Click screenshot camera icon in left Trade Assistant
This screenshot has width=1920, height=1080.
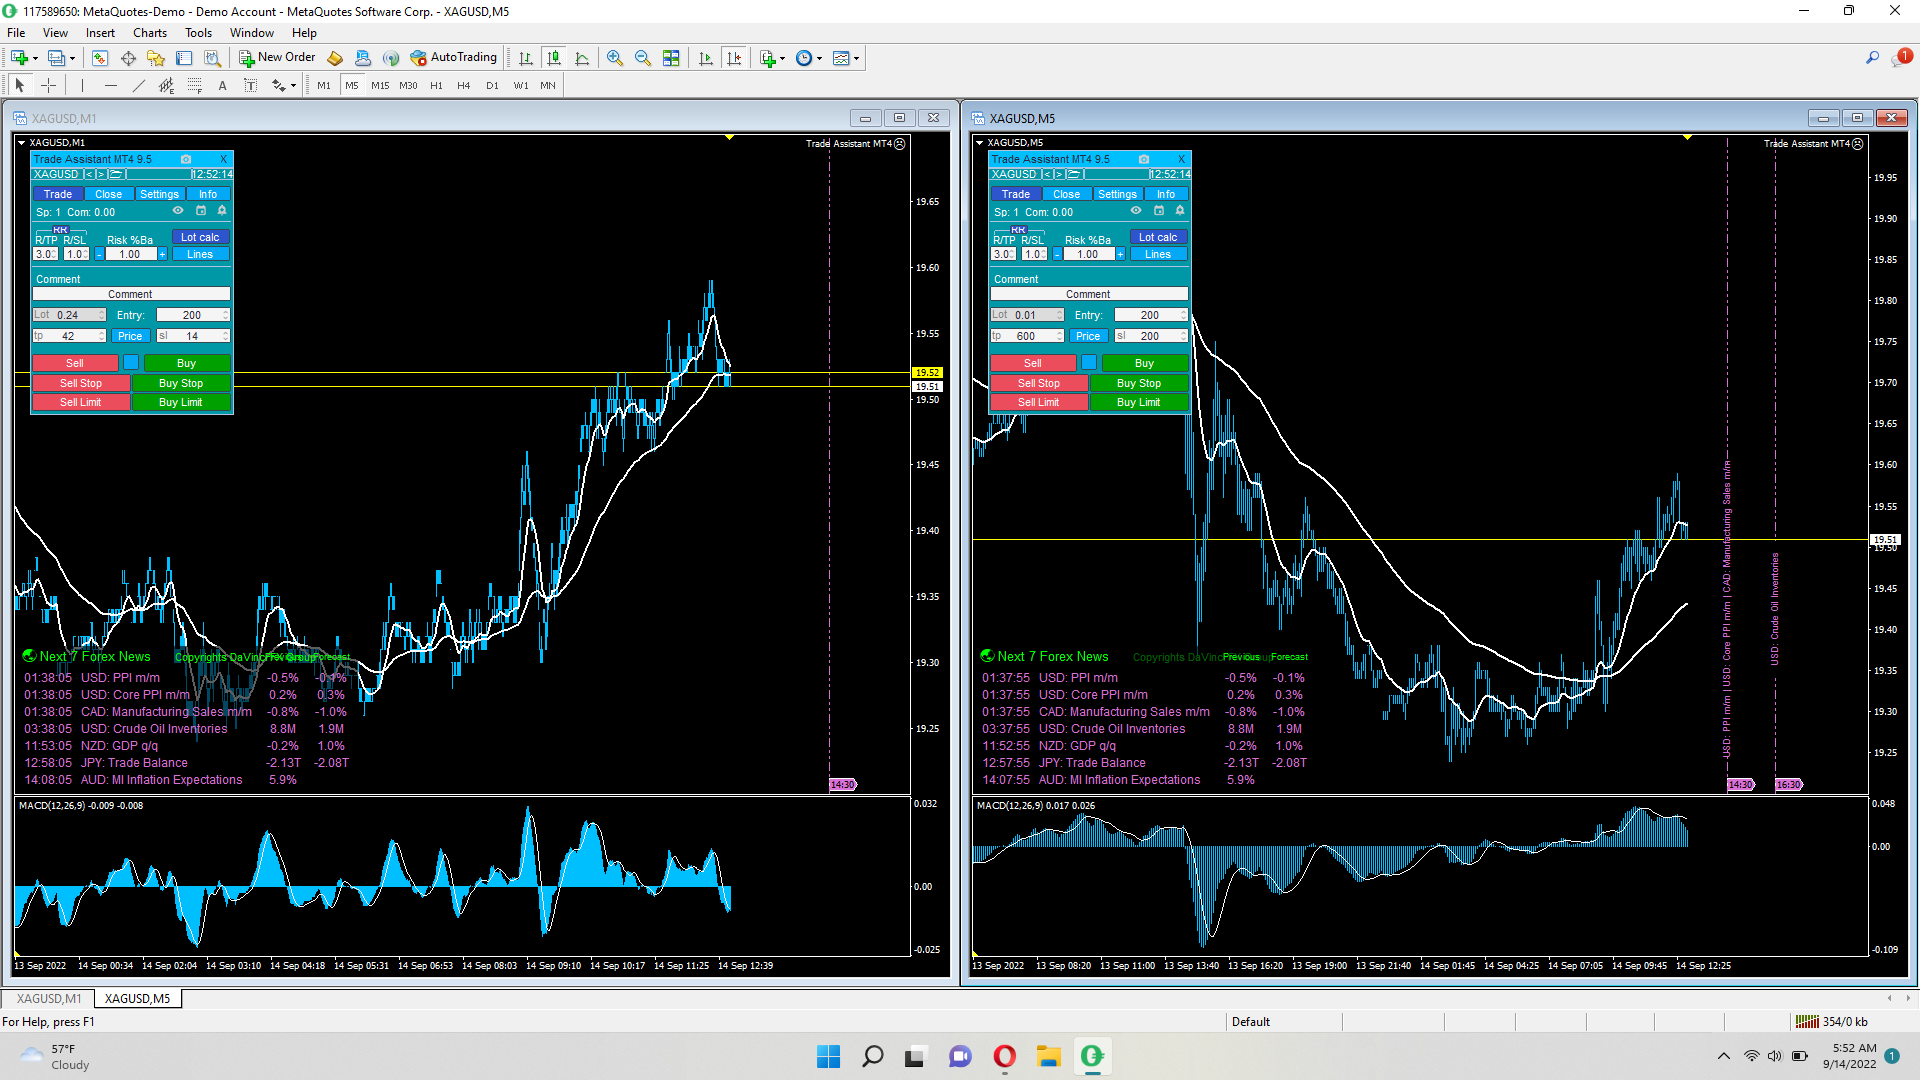(186, 159)
